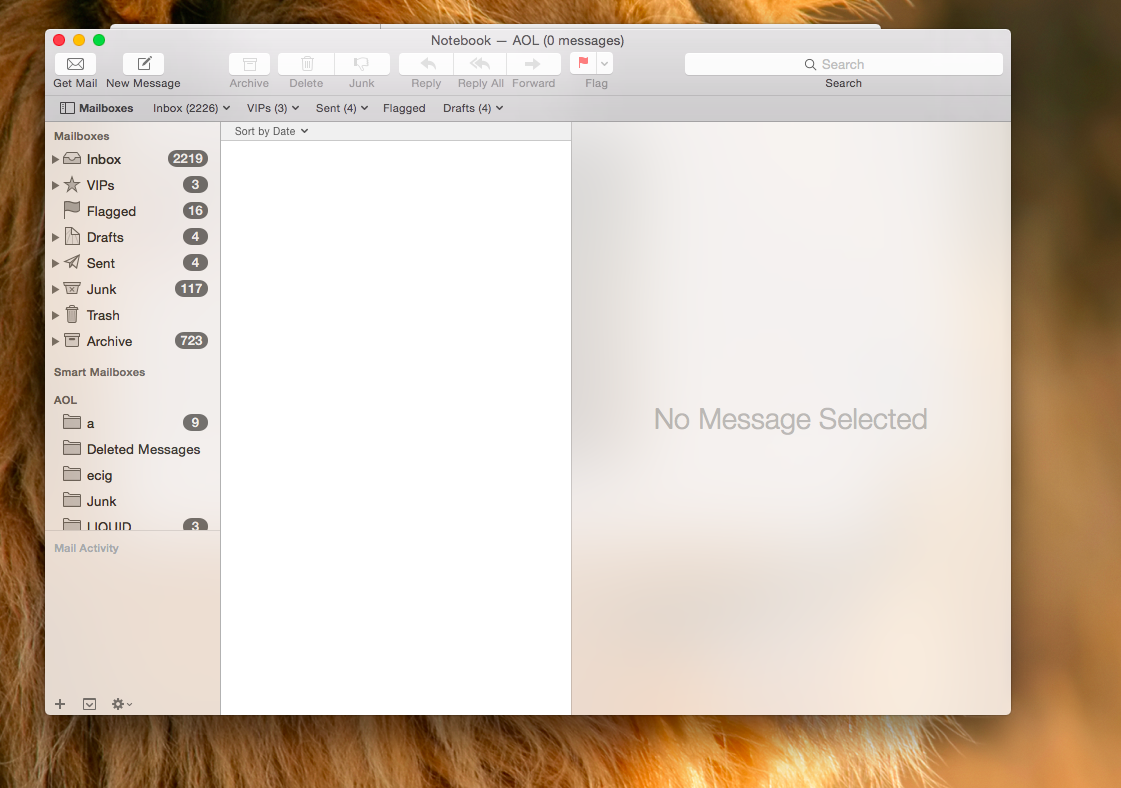Open the Deleted Messages folder

coord(132,449)
